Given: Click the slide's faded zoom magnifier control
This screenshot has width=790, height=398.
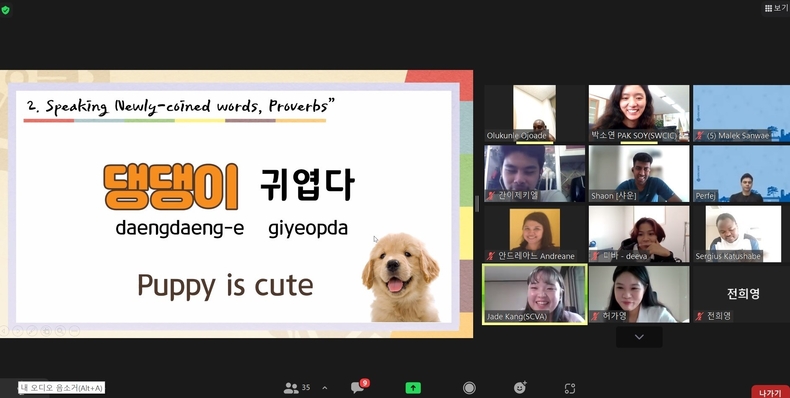Looking at the screenshot, I should tap(60, 330).
